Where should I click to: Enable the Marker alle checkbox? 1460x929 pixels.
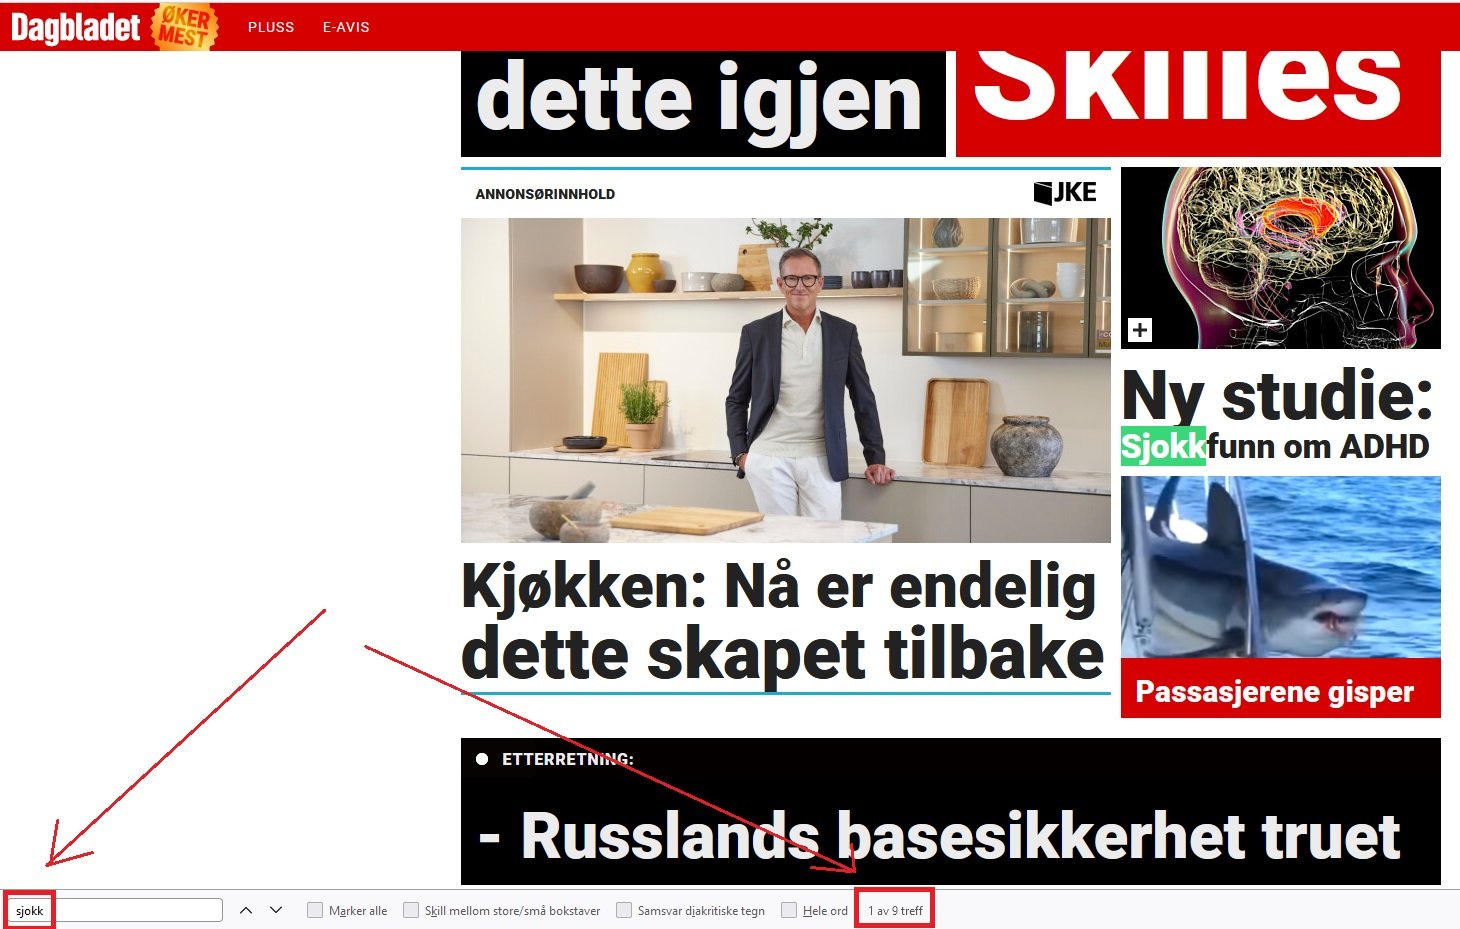point(315,910)
